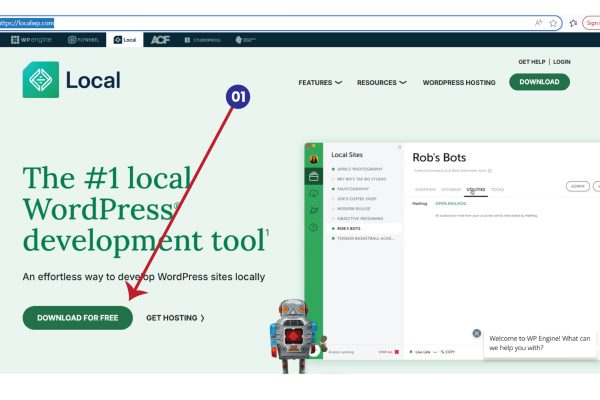
Task: Close the WP Engine chat popup
Action: point(476,333)
